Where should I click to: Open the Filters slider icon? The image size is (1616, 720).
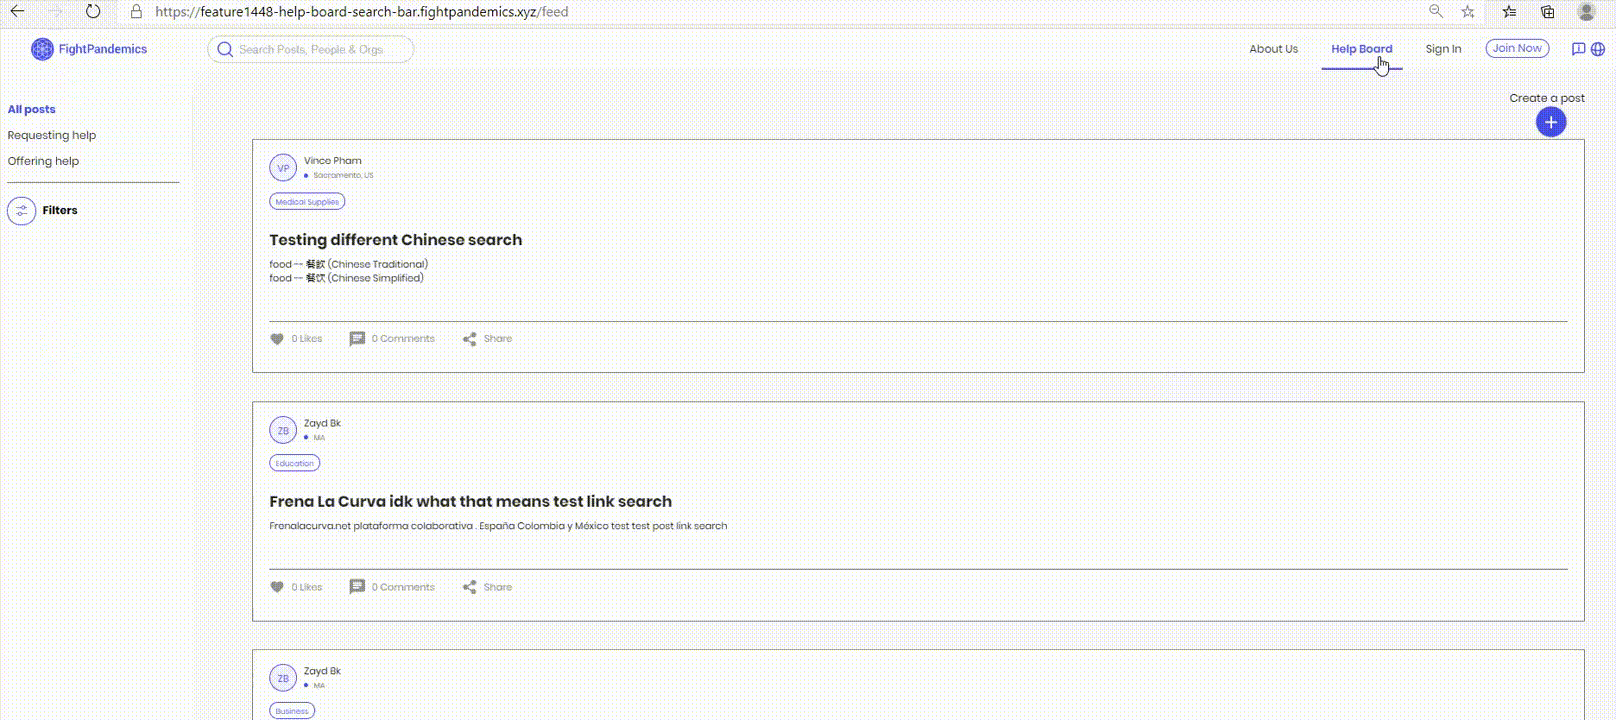click(22, 211)
